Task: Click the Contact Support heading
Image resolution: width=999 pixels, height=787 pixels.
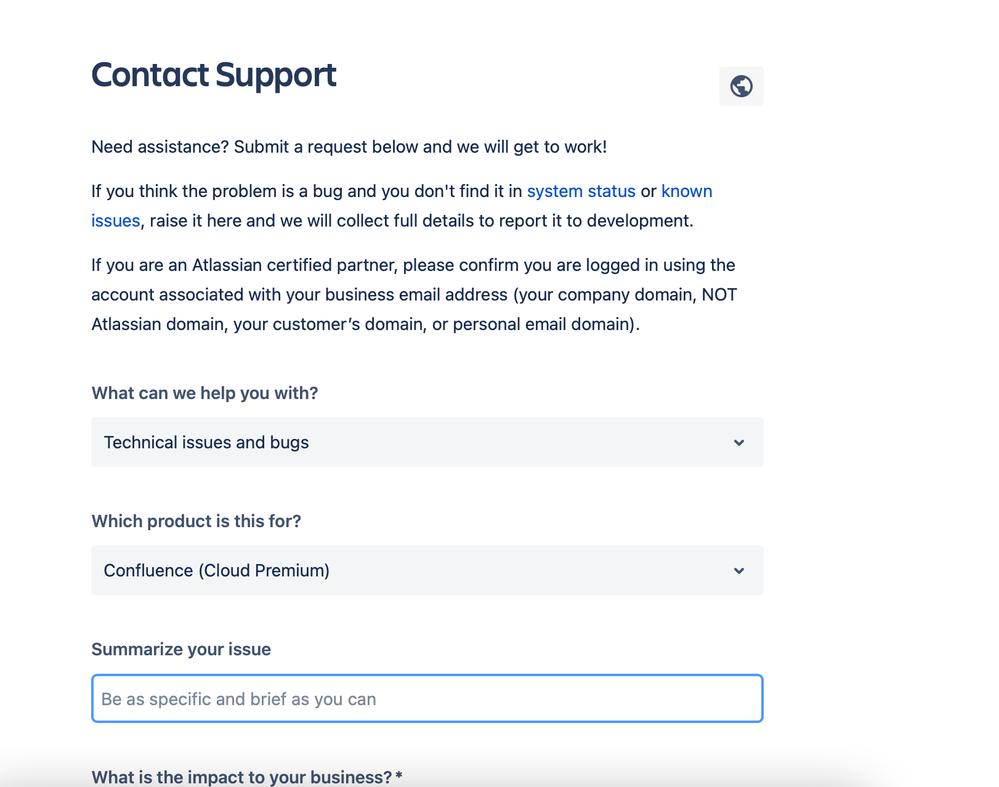Action: (213, 75)
